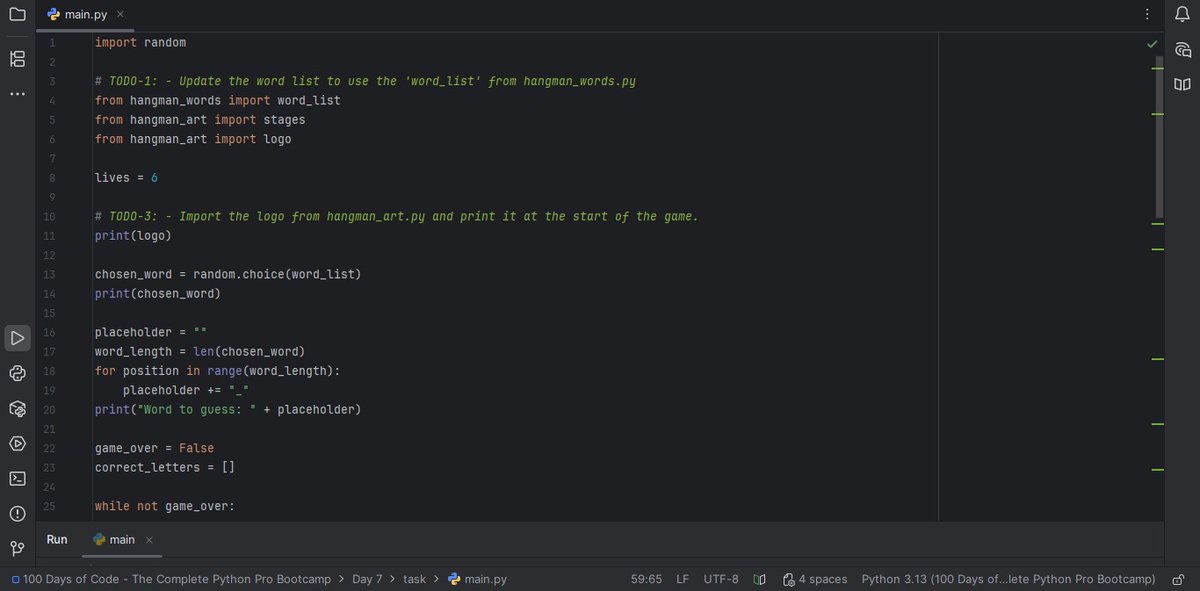The width and height of the screenshot is (1200, 591).
Task: Click the 'correct_letters = []' line
Action: point(164,468)
